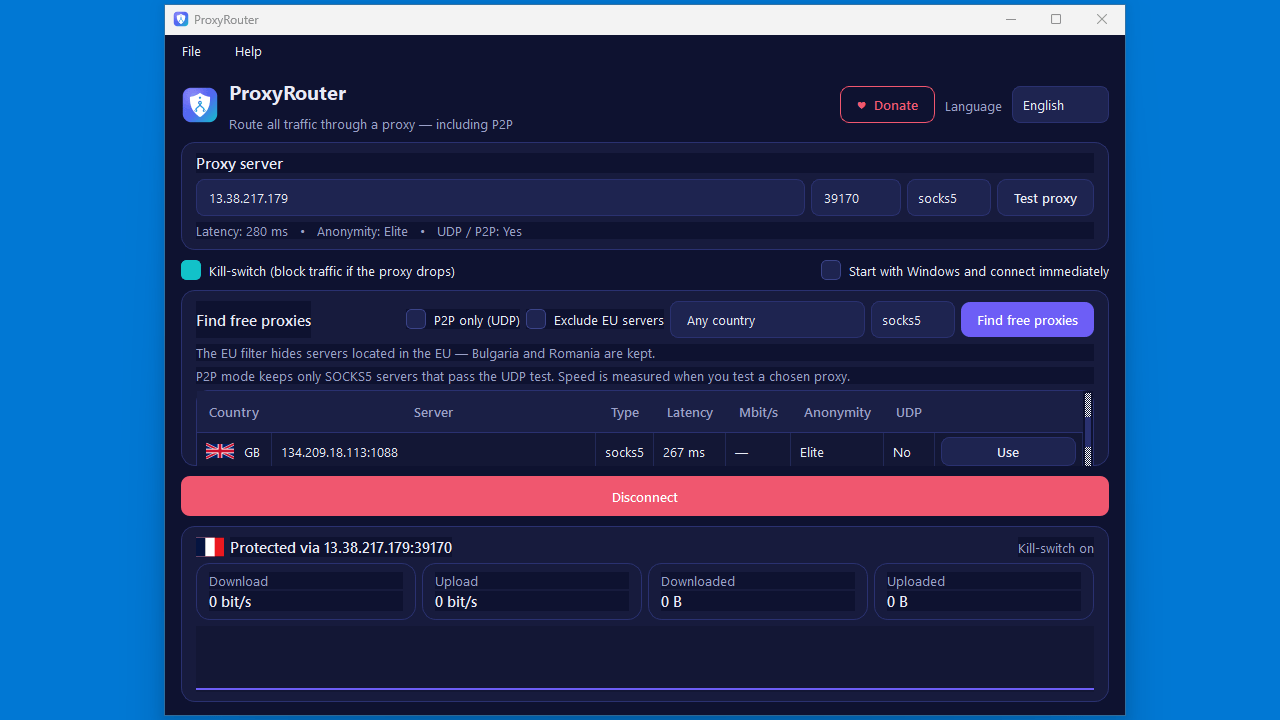Click the port field showing 39170
The width and height of the screenshot is (1280, 720).
coord(856,198)
